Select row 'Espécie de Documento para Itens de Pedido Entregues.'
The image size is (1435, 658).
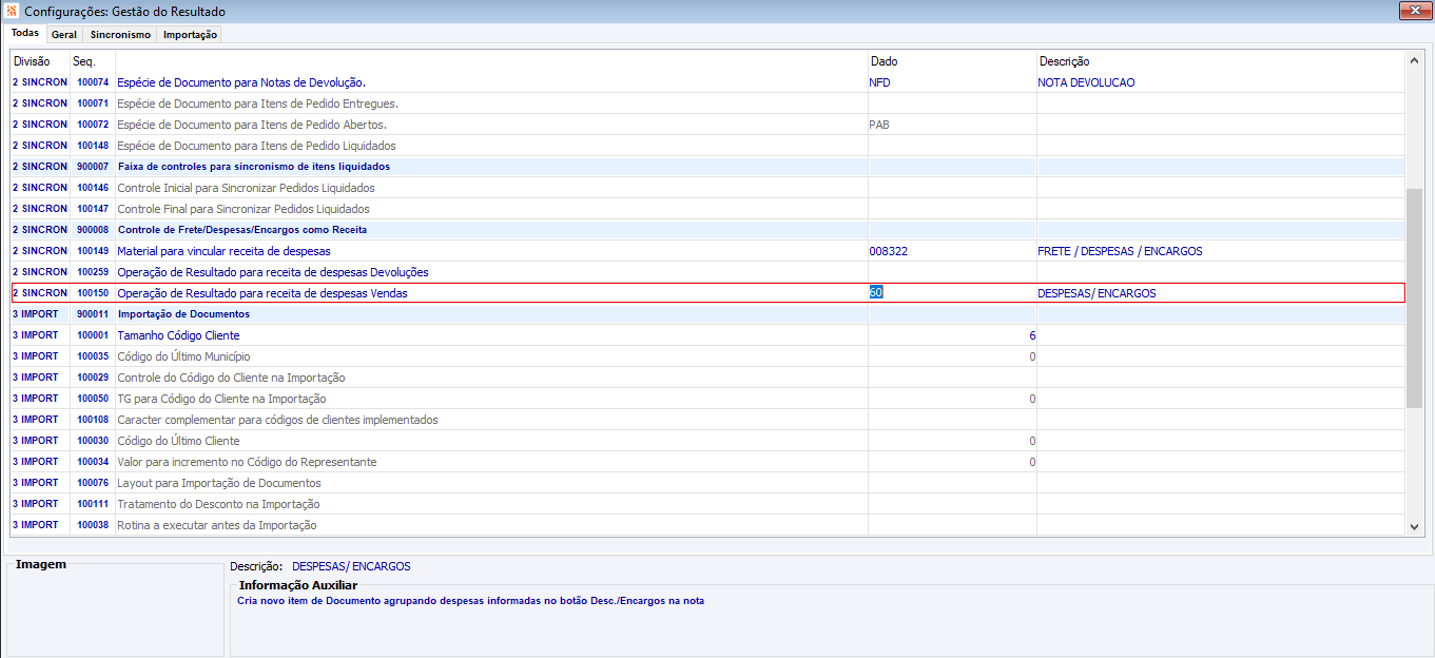[x=707, y=103]
